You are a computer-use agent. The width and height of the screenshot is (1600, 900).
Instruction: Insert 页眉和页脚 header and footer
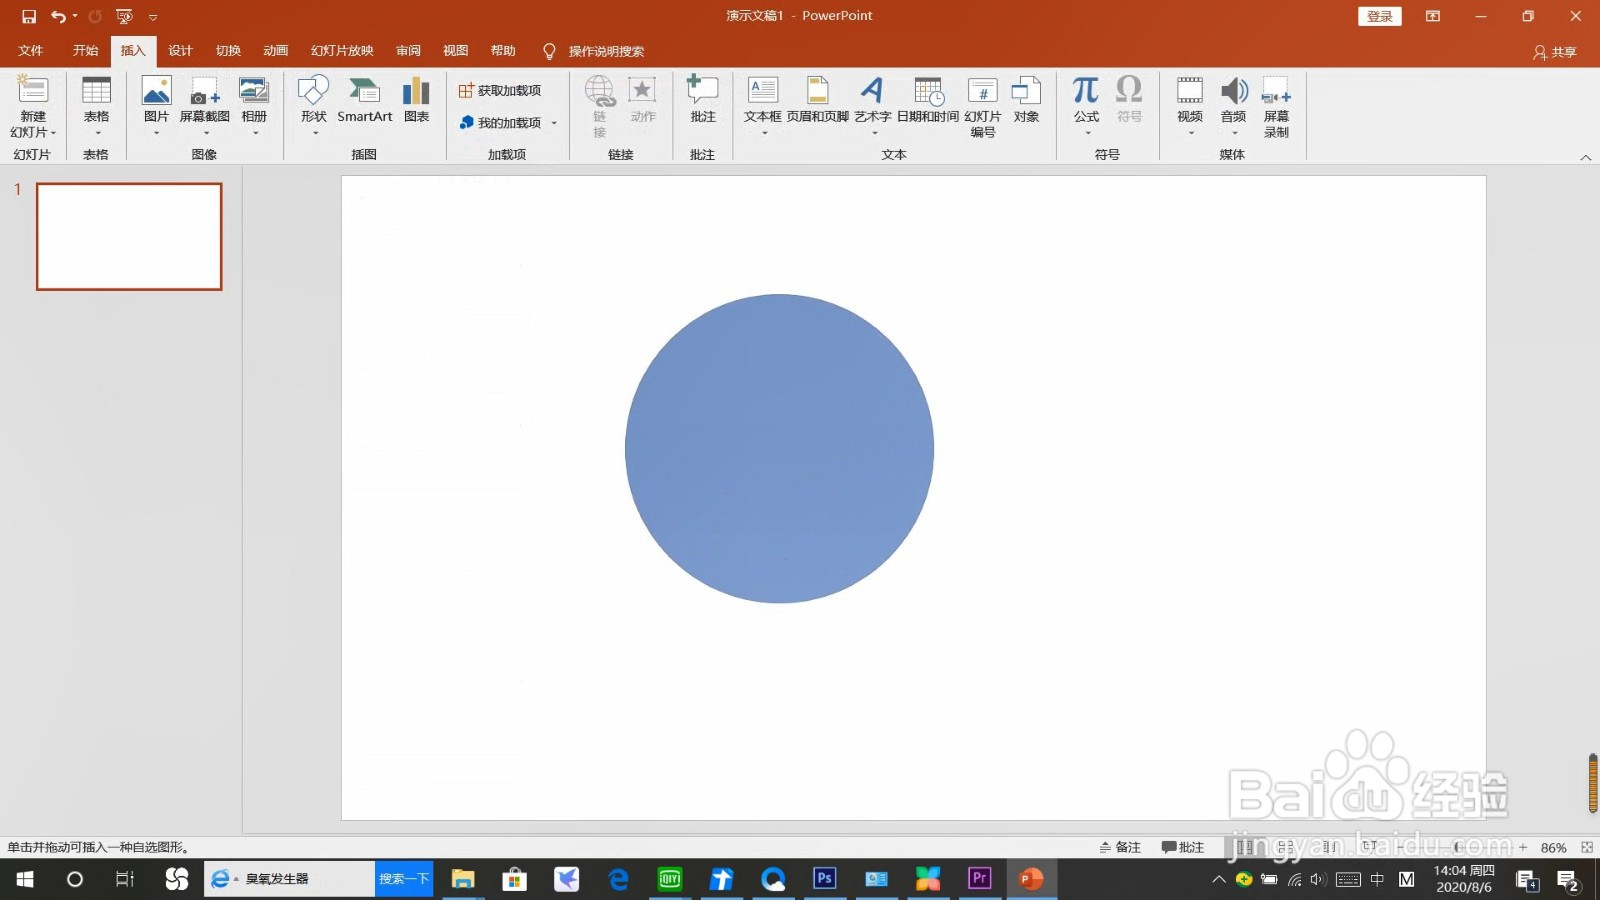[817, 100]
